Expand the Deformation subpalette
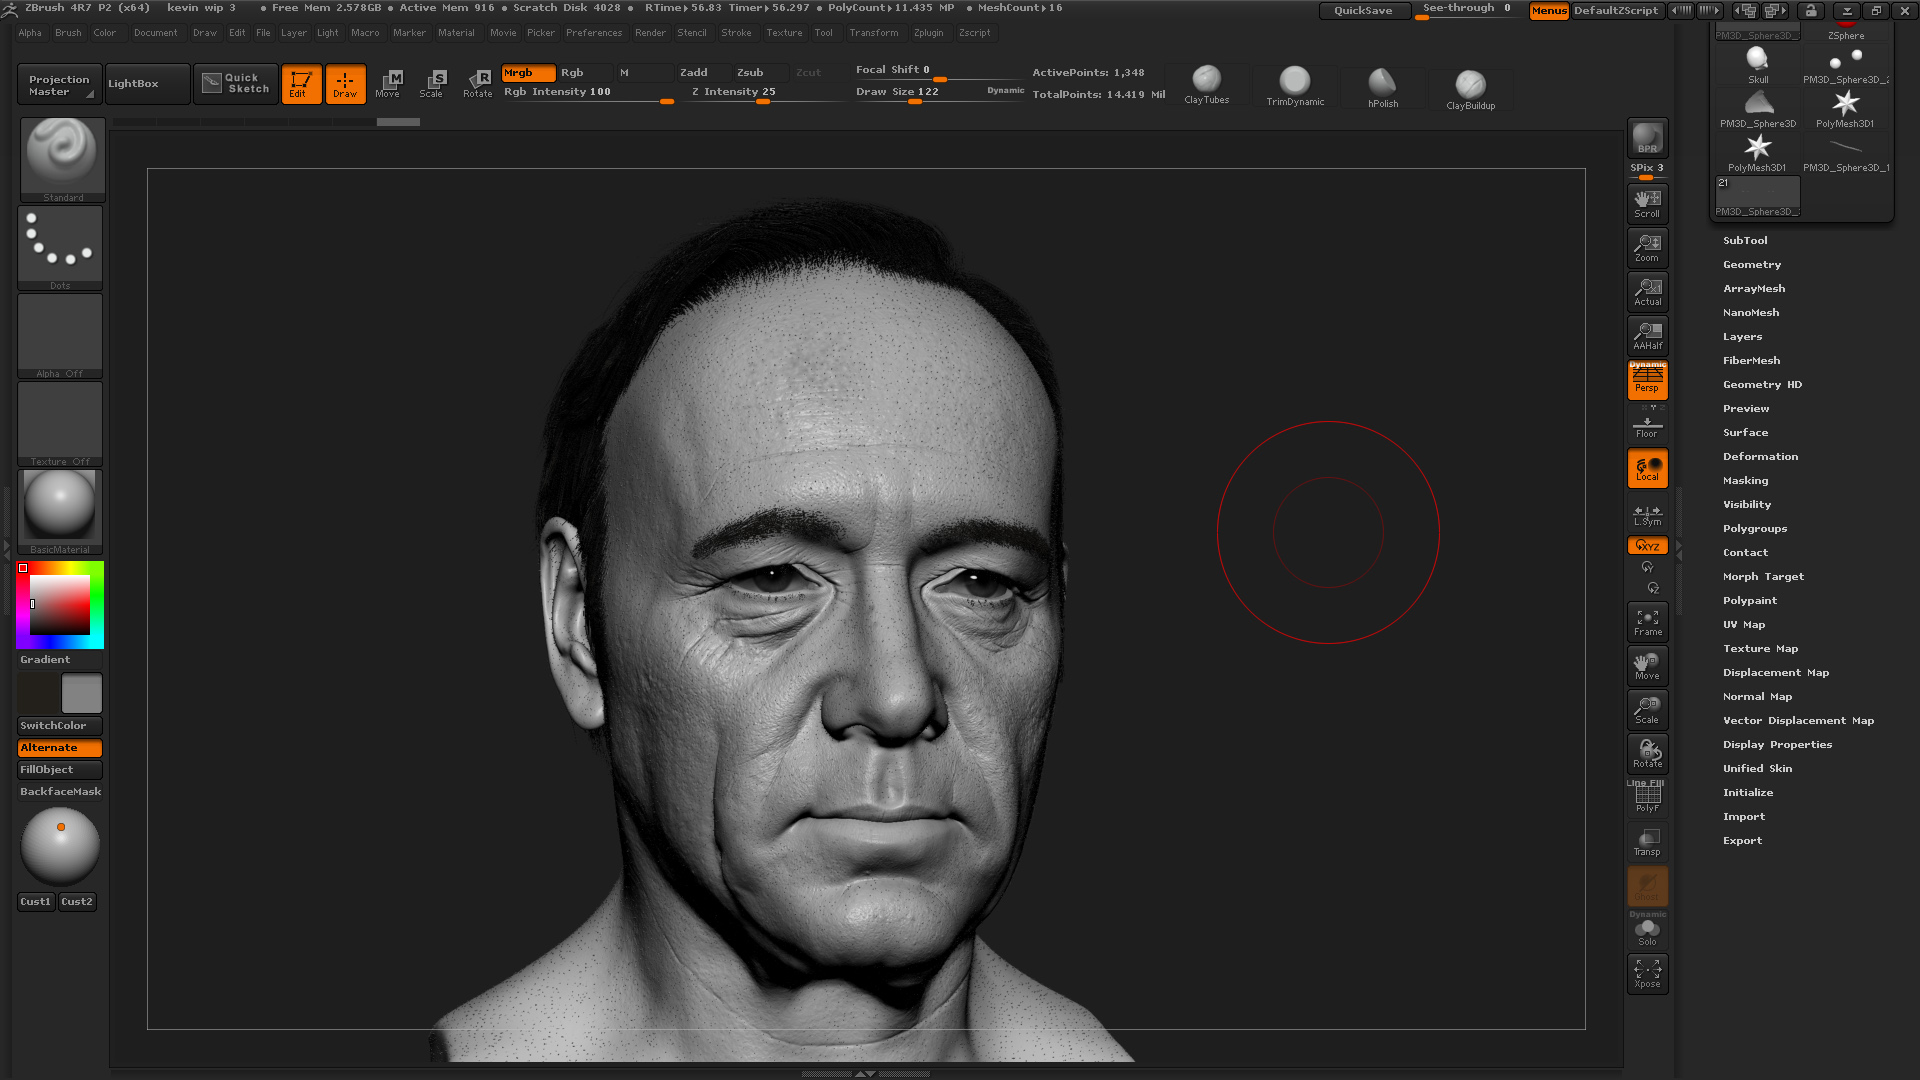 point(1760,456)
